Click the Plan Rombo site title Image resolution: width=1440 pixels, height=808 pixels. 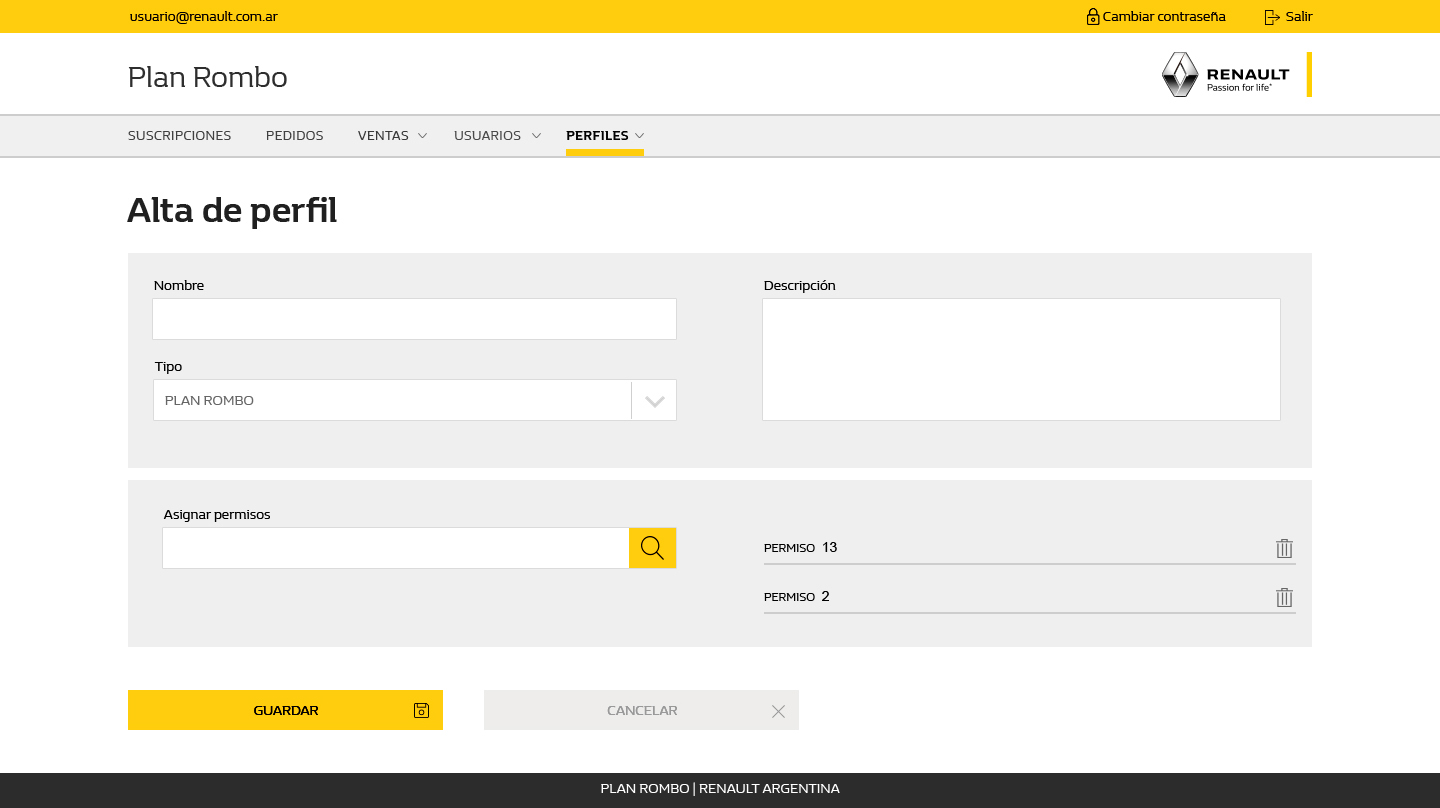208,77
